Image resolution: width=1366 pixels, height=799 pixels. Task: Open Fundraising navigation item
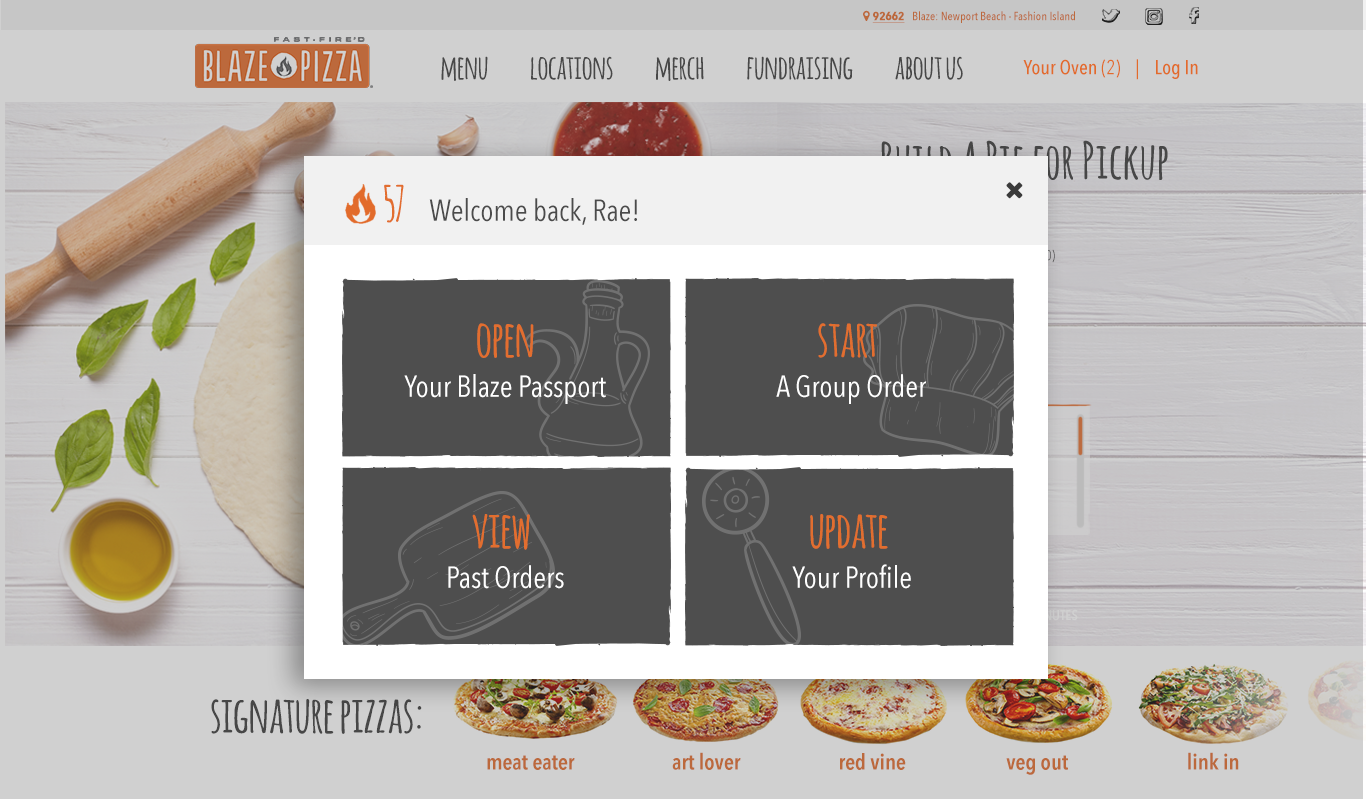click(x=799, y=69)
